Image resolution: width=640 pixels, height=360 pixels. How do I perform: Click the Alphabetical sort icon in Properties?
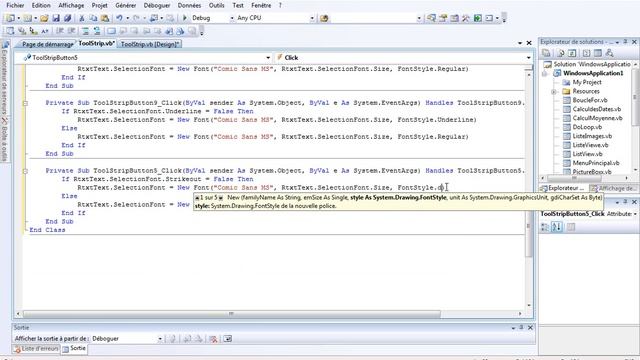click(557, 227)
